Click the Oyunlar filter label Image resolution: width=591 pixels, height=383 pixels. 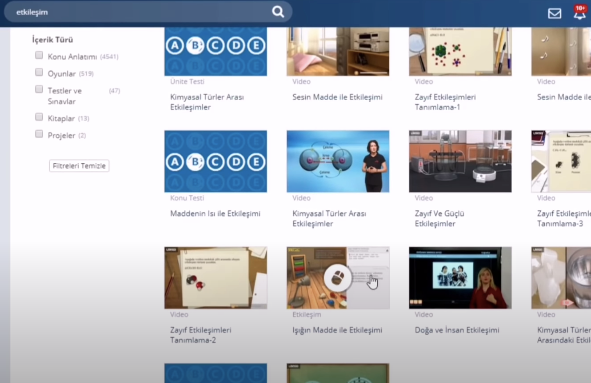point(62,74)
